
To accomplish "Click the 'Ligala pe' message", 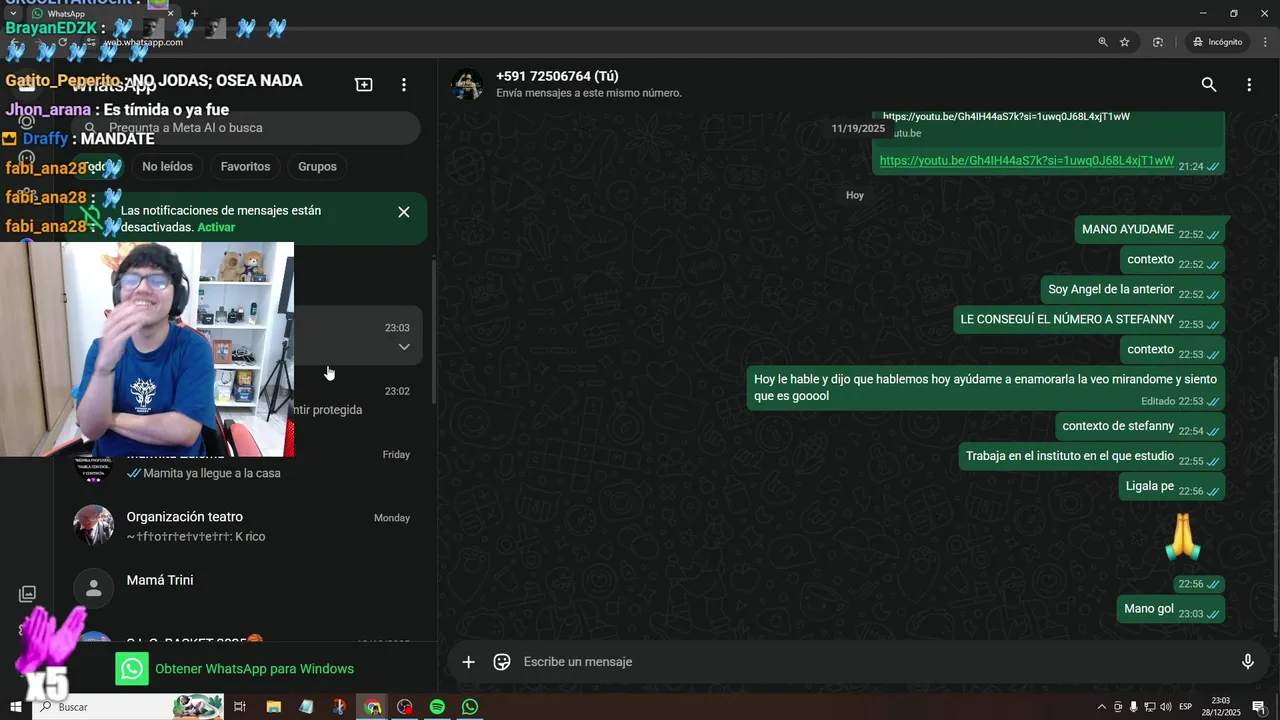I will click(x=1171, y=487).
